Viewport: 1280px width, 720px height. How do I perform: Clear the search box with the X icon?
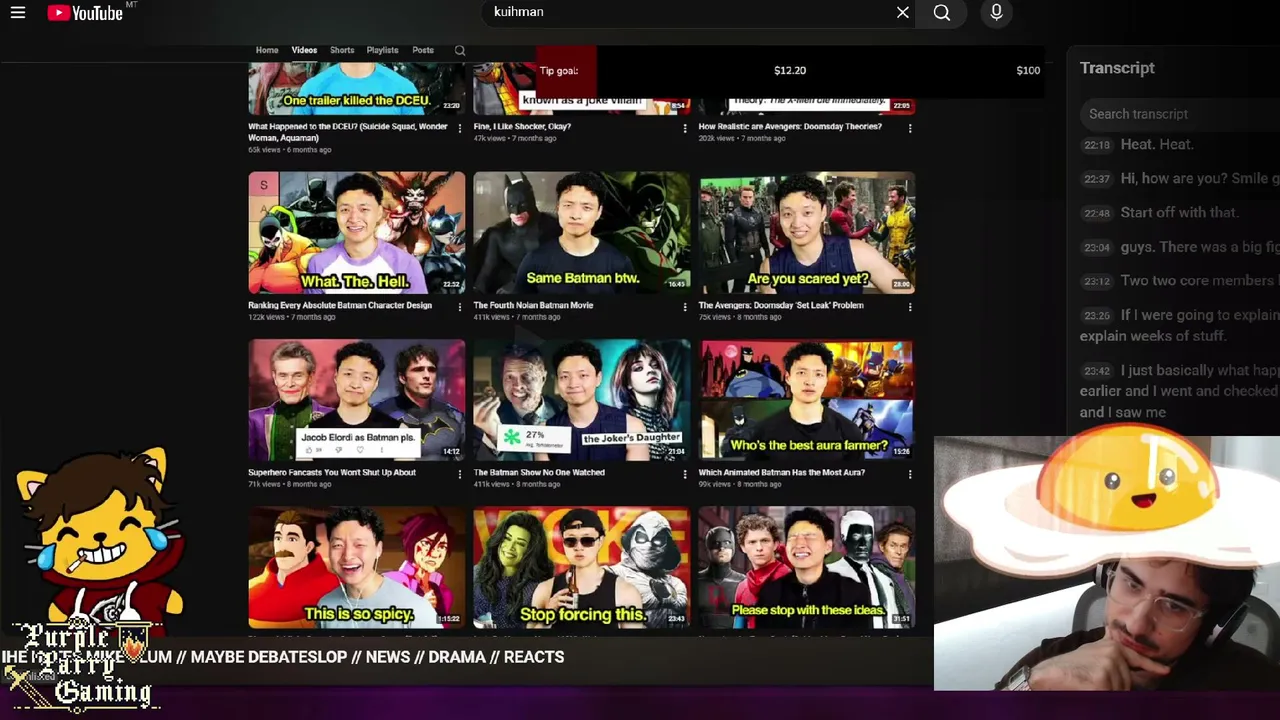point(903,13)
